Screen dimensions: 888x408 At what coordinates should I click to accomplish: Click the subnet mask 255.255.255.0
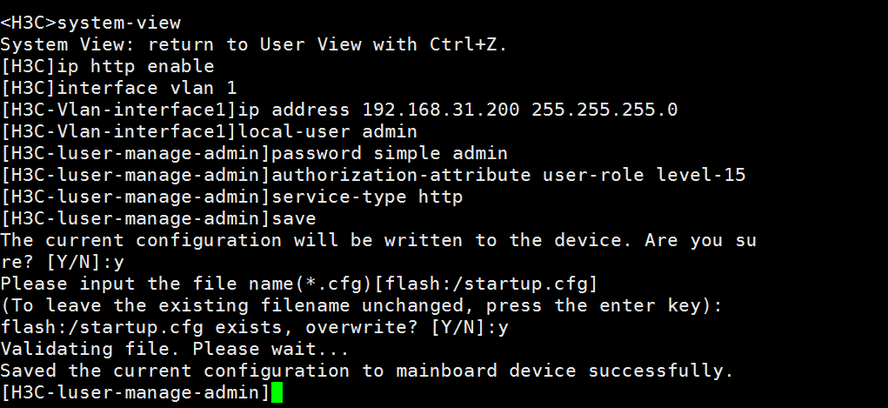[x=604, y=109]
